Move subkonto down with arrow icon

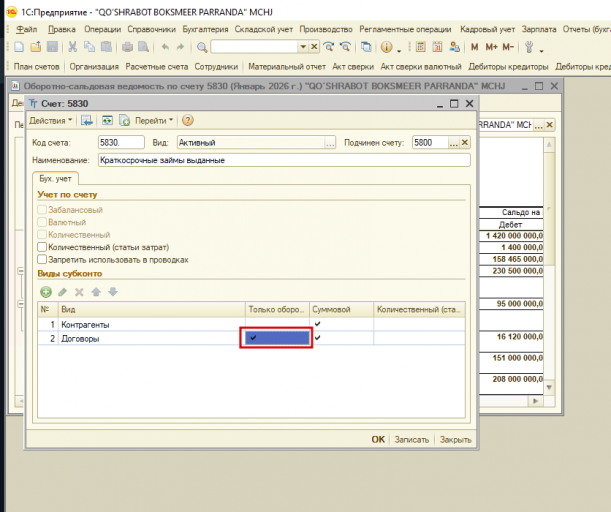(113, 291)
